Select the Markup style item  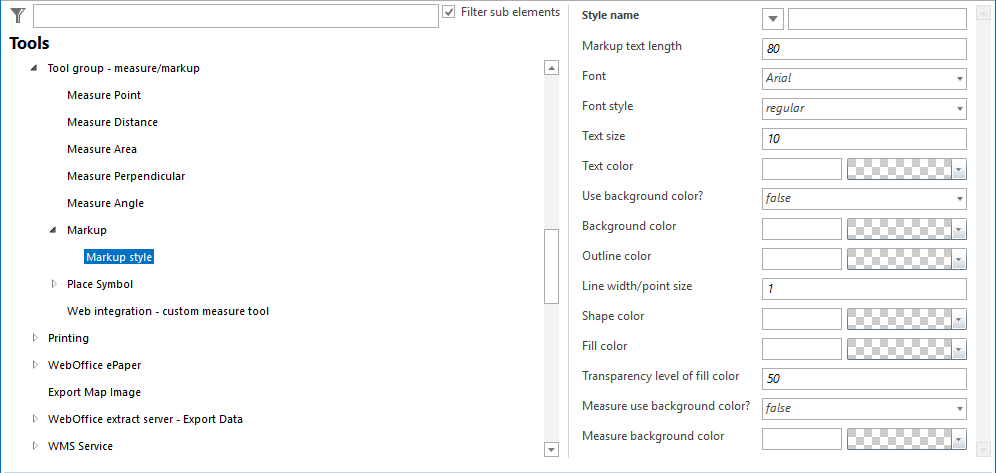[119, 257]
